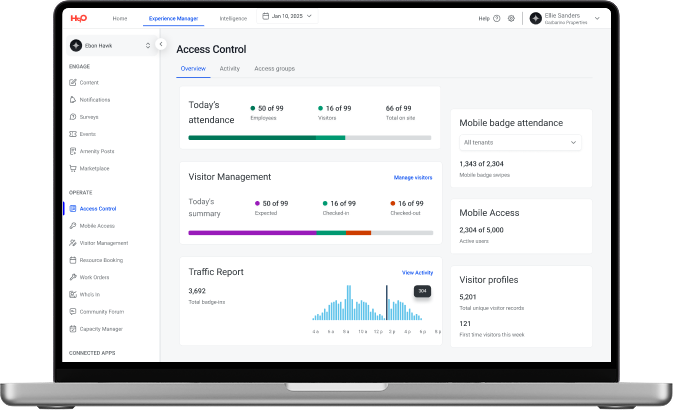This screenshot has width=673, height=414.
Task: Click the Manage visitors link
Action: pos(413,177)
